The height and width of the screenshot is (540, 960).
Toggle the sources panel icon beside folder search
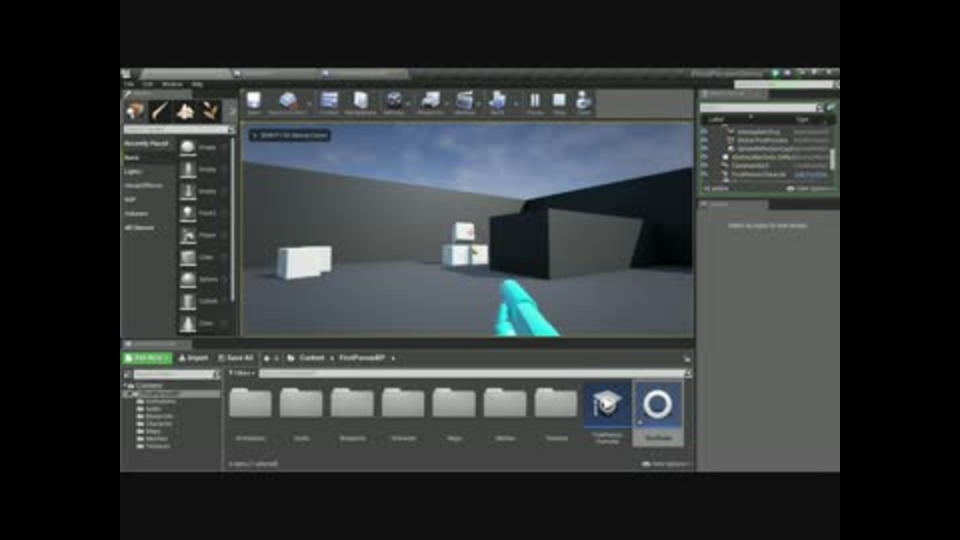click(x=127, y=374)
